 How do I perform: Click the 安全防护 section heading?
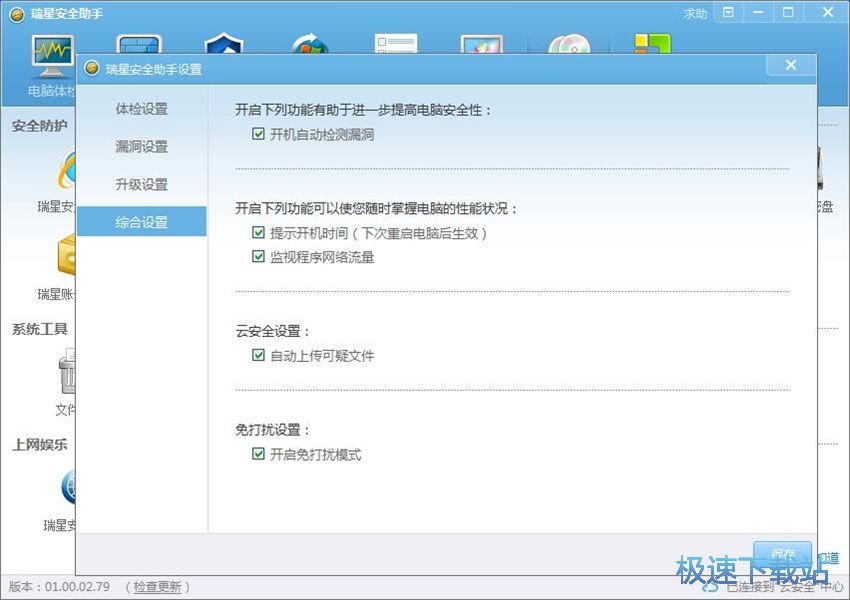pos(40,126)
